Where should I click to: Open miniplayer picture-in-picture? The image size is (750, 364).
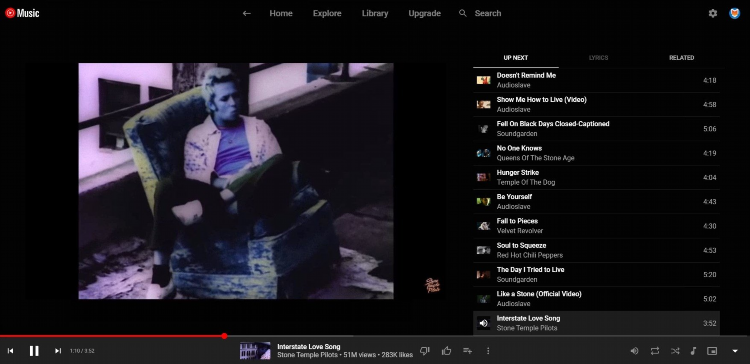coord(712,351)
